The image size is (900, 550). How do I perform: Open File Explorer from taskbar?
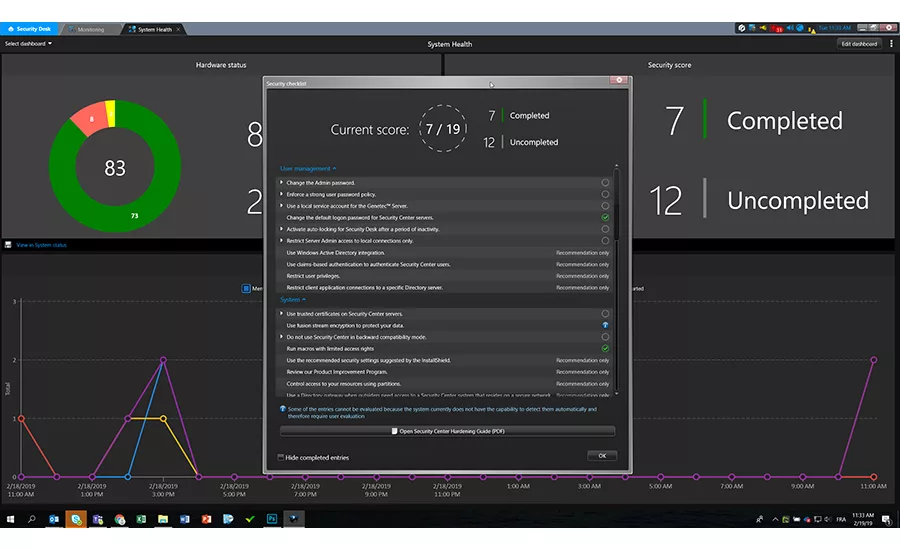point(163,519)
